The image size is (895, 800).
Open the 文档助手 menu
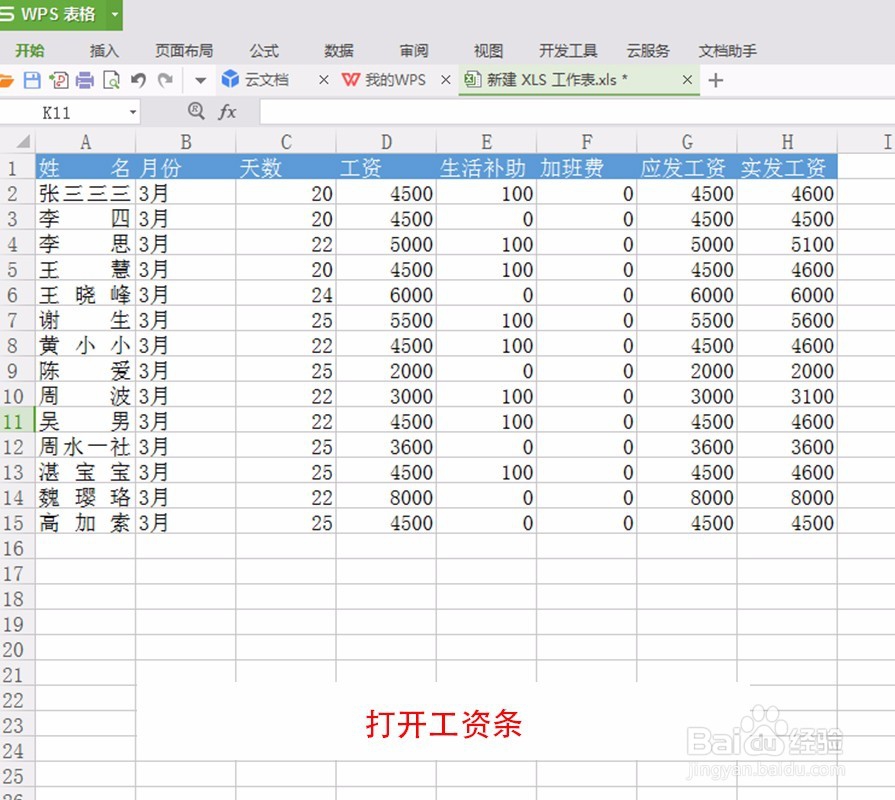(728, 50)
